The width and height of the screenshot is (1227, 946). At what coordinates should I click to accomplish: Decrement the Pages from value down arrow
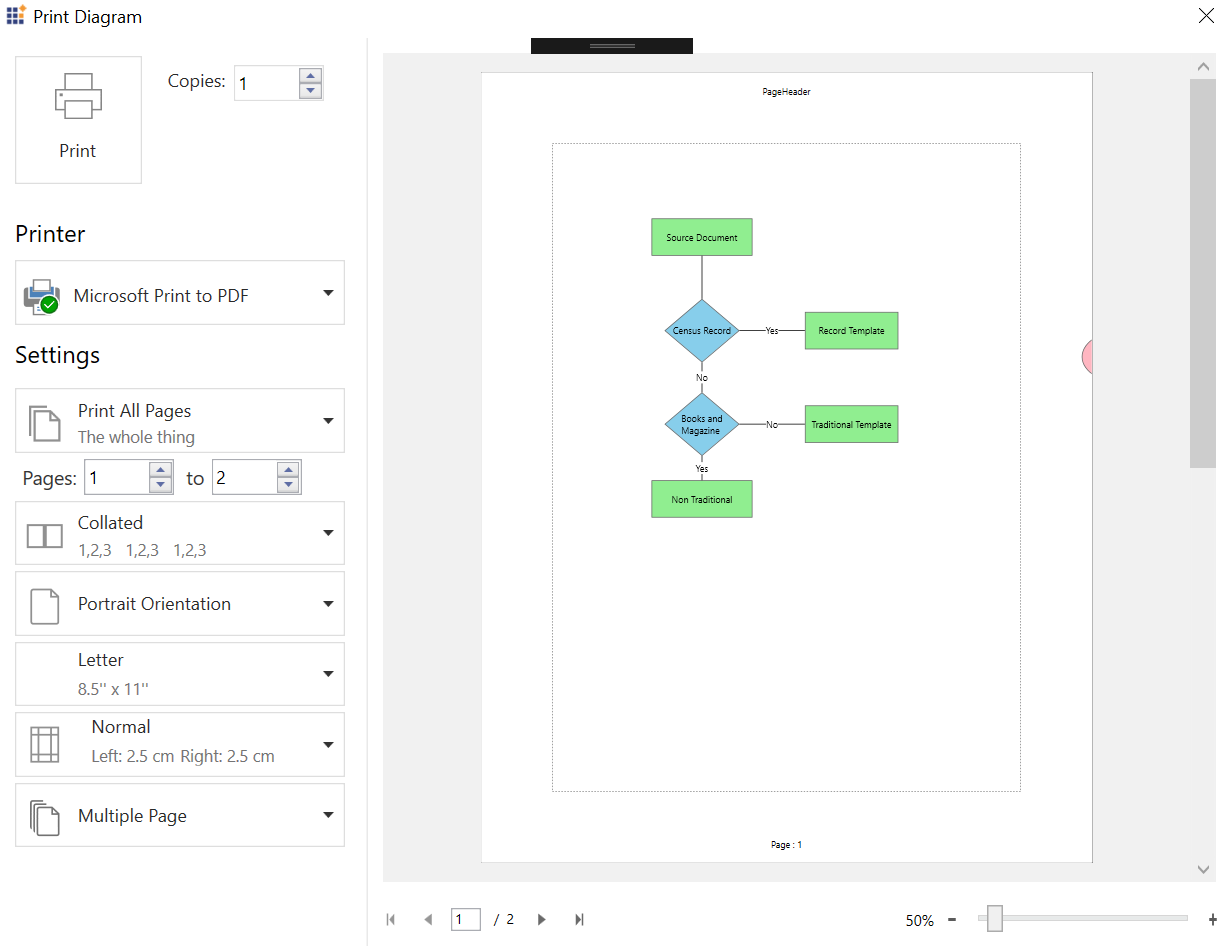click(x=161, y=485)
